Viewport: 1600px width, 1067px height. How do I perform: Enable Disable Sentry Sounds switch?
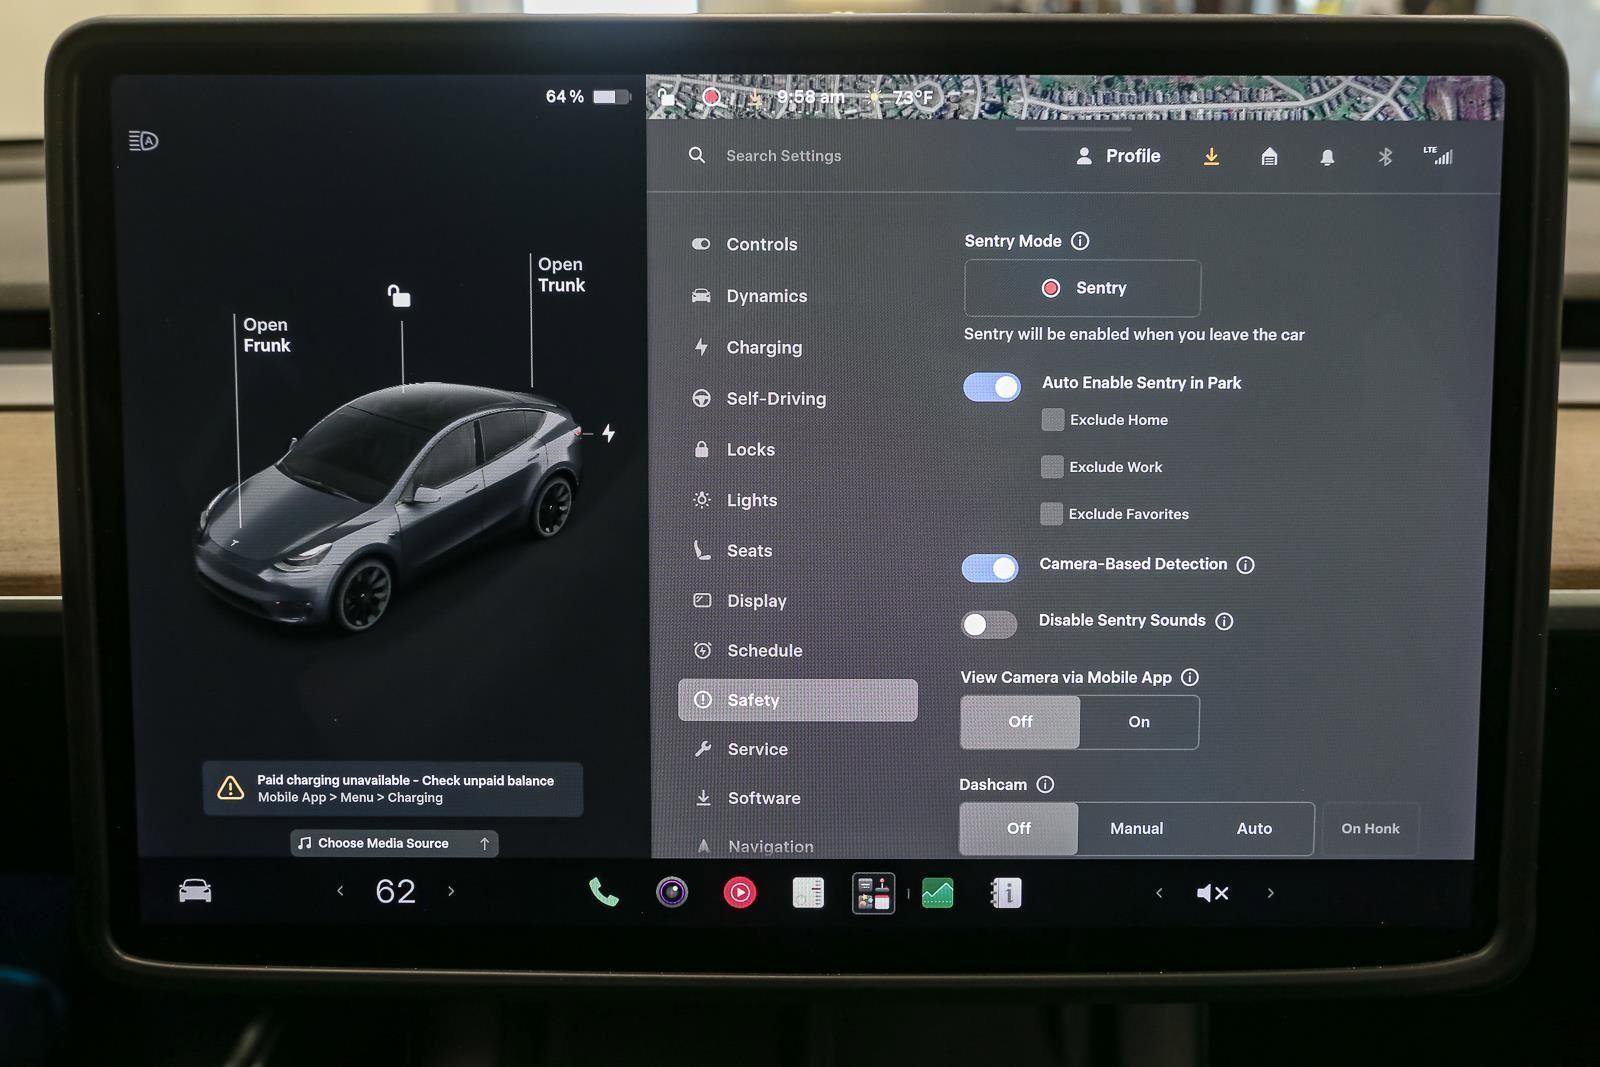(989, 624)
